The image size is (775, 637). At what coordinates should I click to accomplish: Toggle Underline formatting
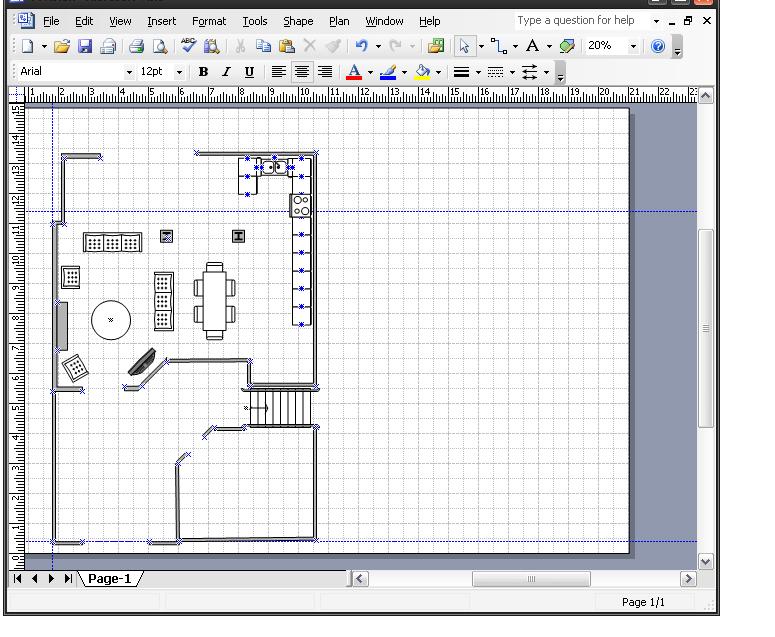(249, 72)
